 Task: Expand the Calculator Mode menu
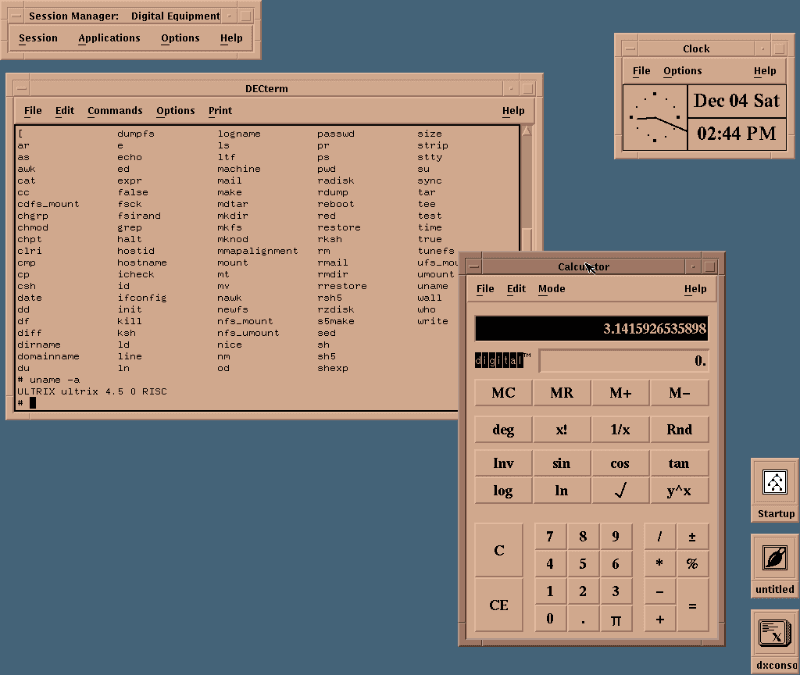pos(551,289)
